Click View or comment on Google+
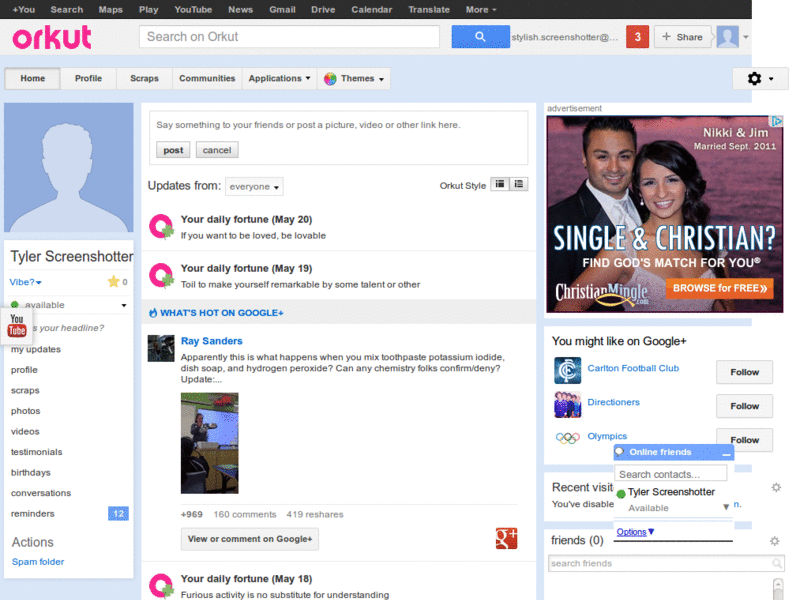 tap(249, 539)
